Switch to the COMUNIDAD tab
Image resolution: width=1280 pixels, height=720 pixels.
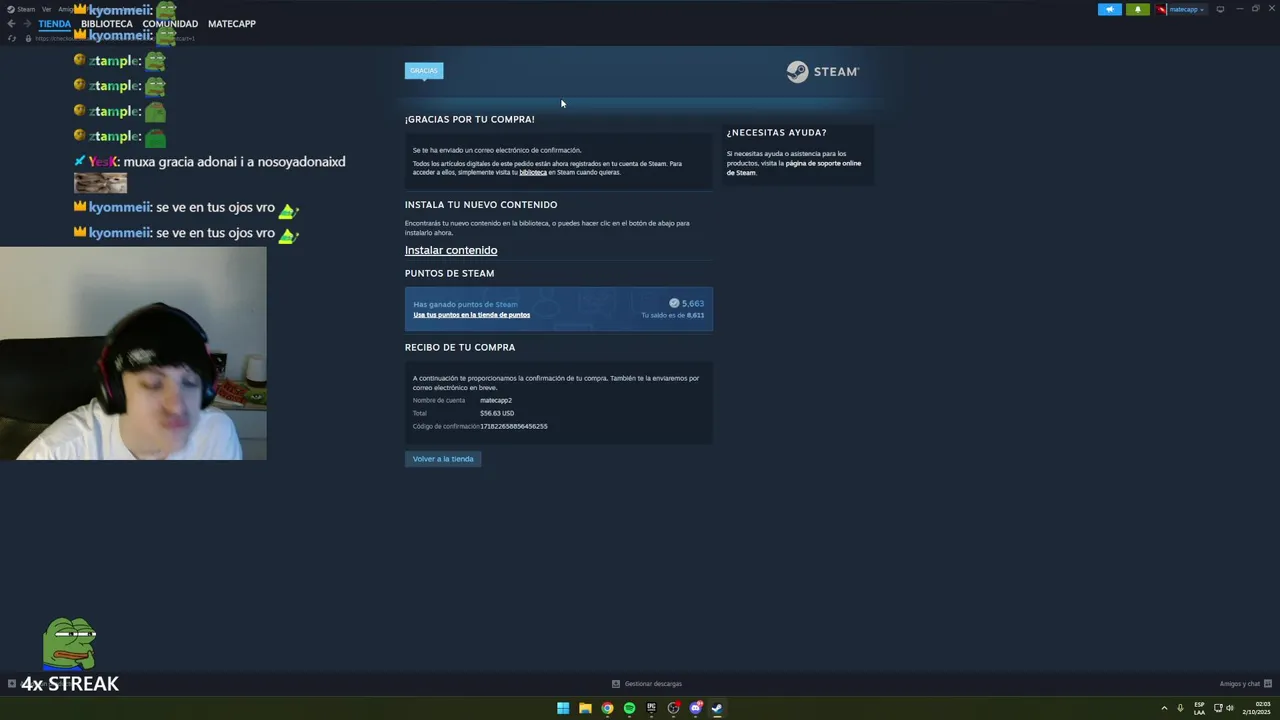pyautogui.click(x=170, y=24)
